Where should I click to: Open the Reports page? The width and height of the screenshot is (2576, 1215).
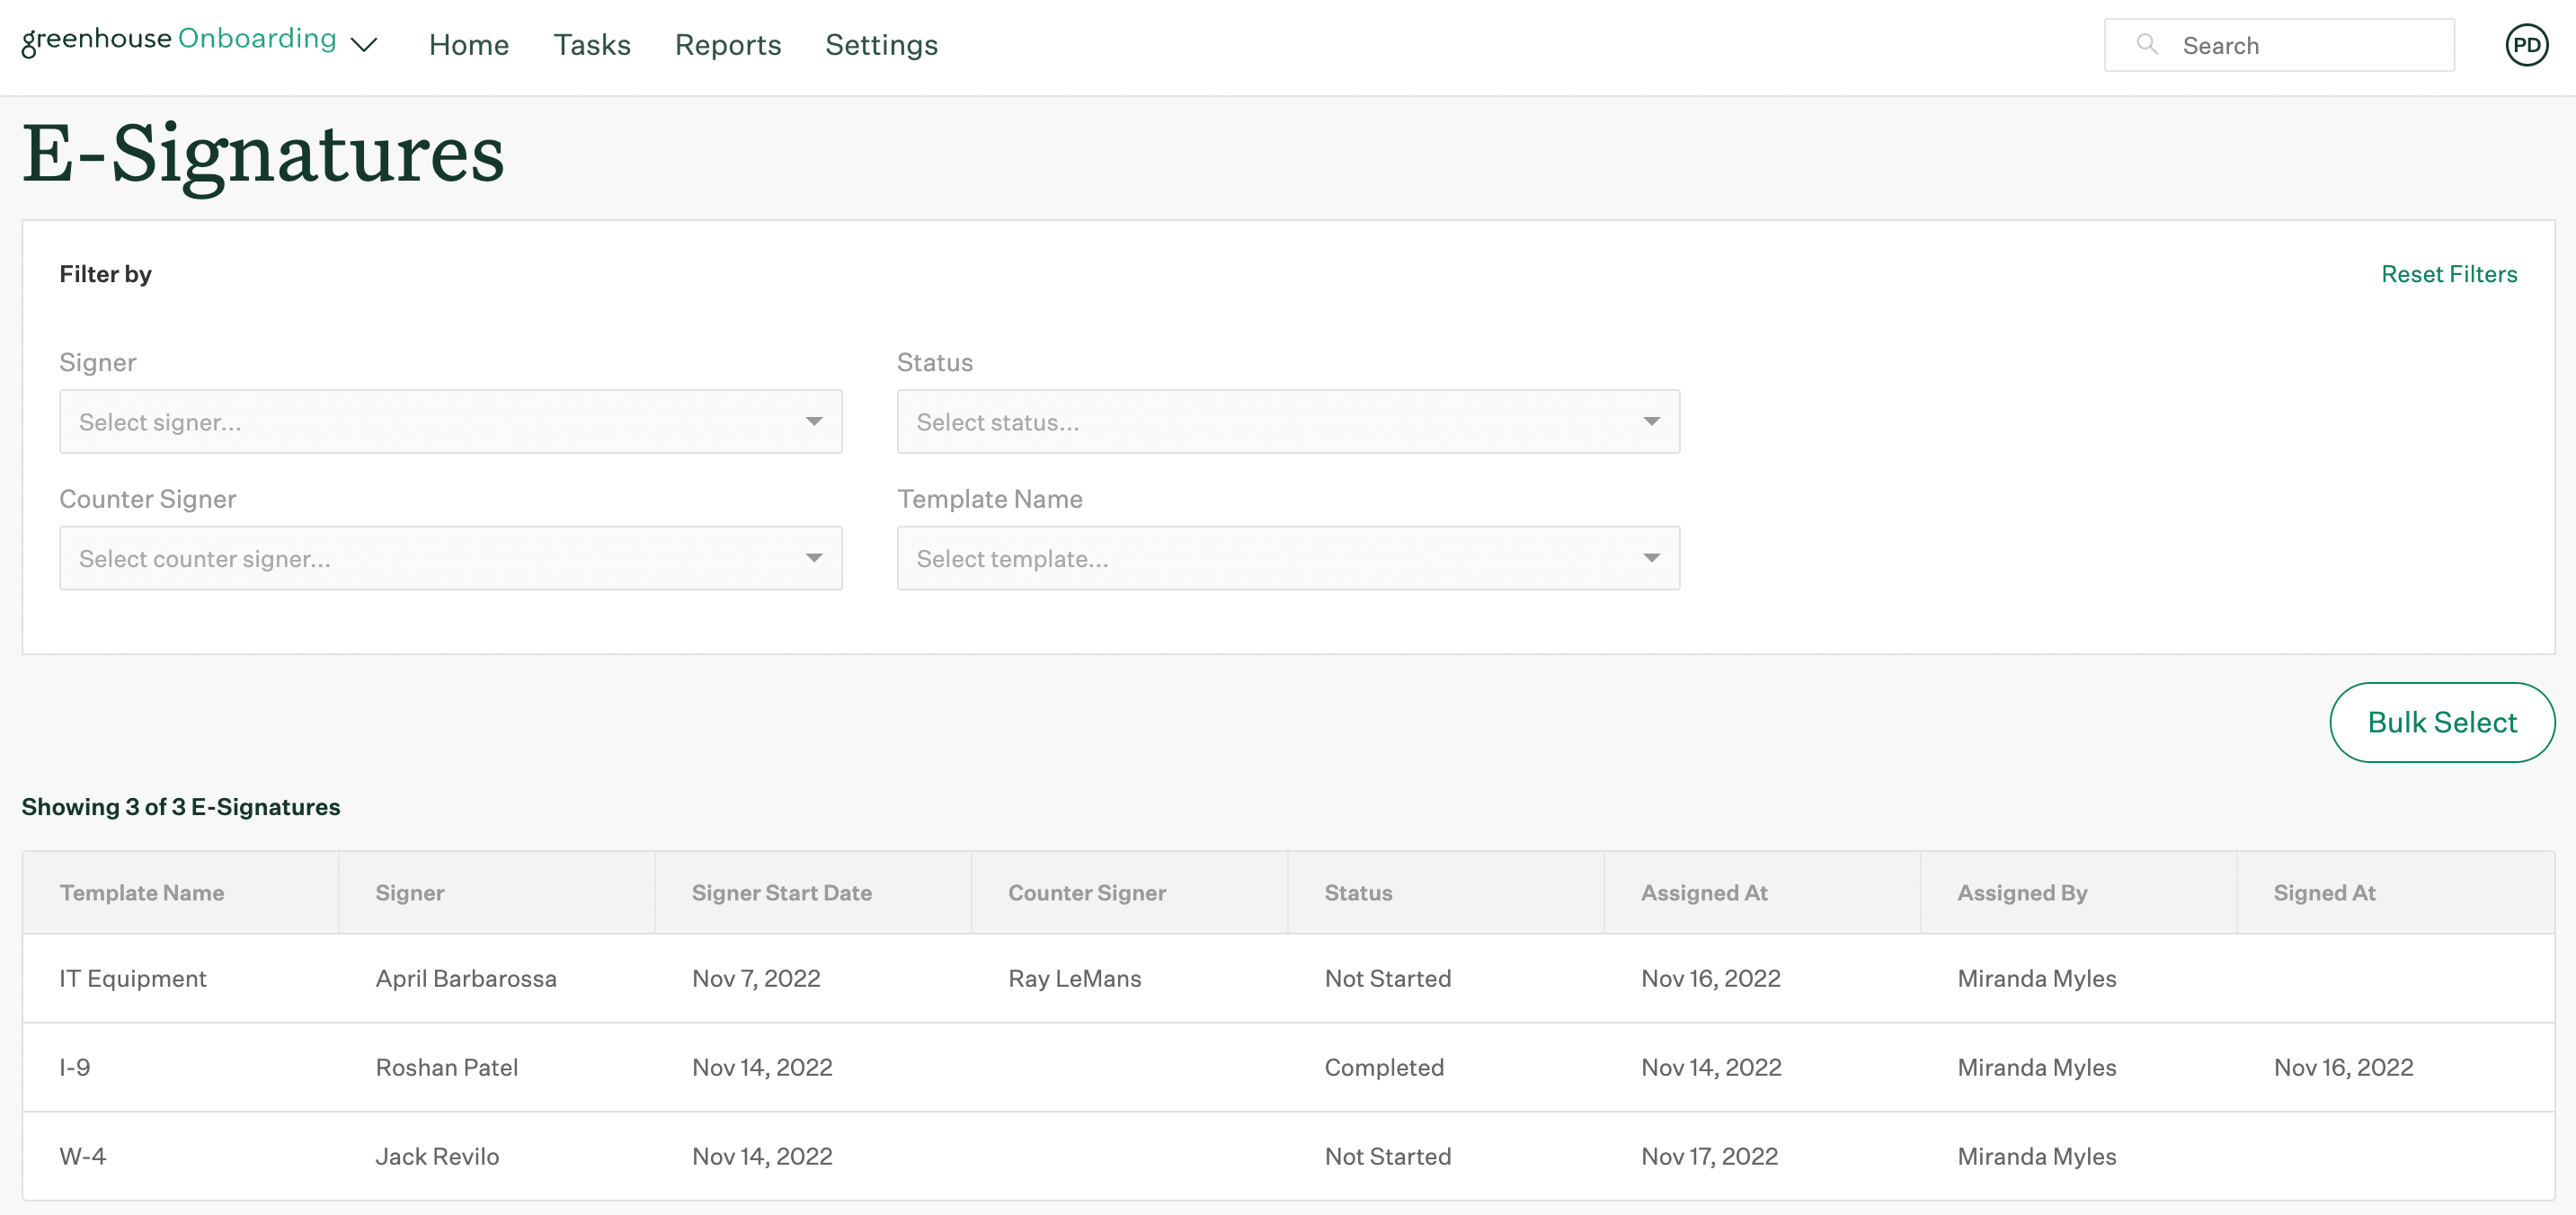(x=727, y=45)
